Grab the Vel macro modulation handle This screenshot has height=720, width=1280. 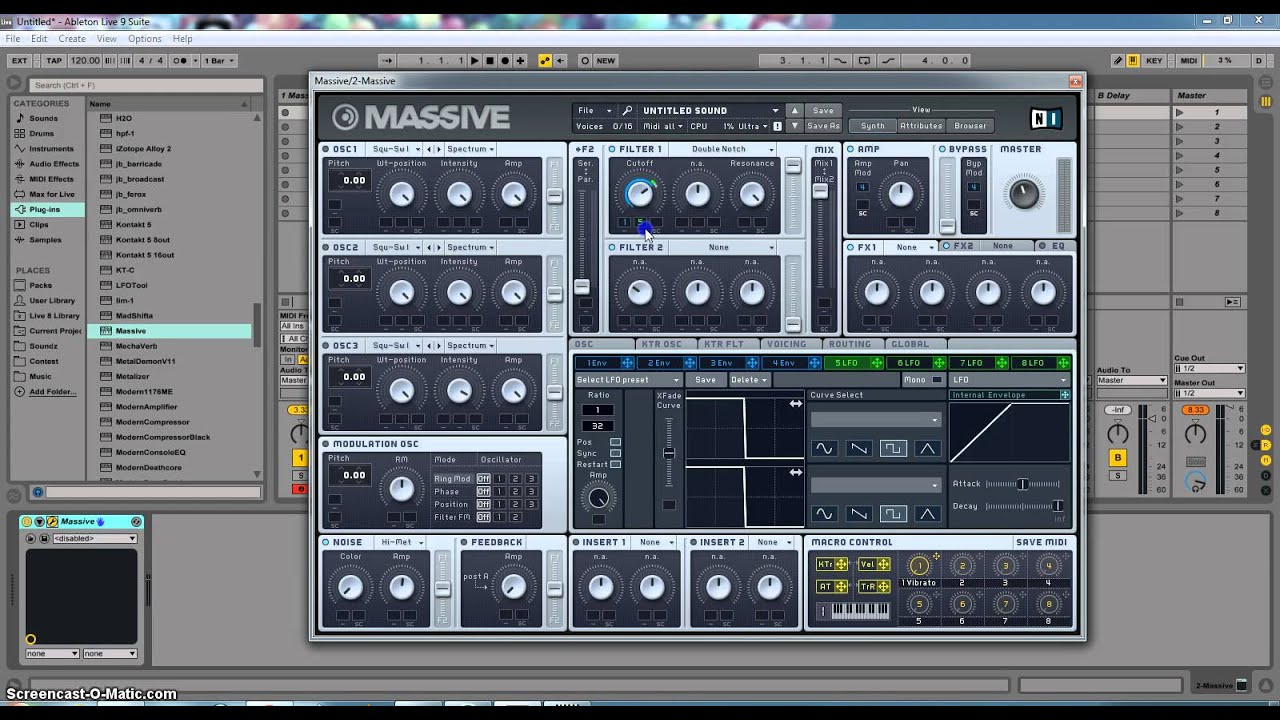(x=884, y=564)
